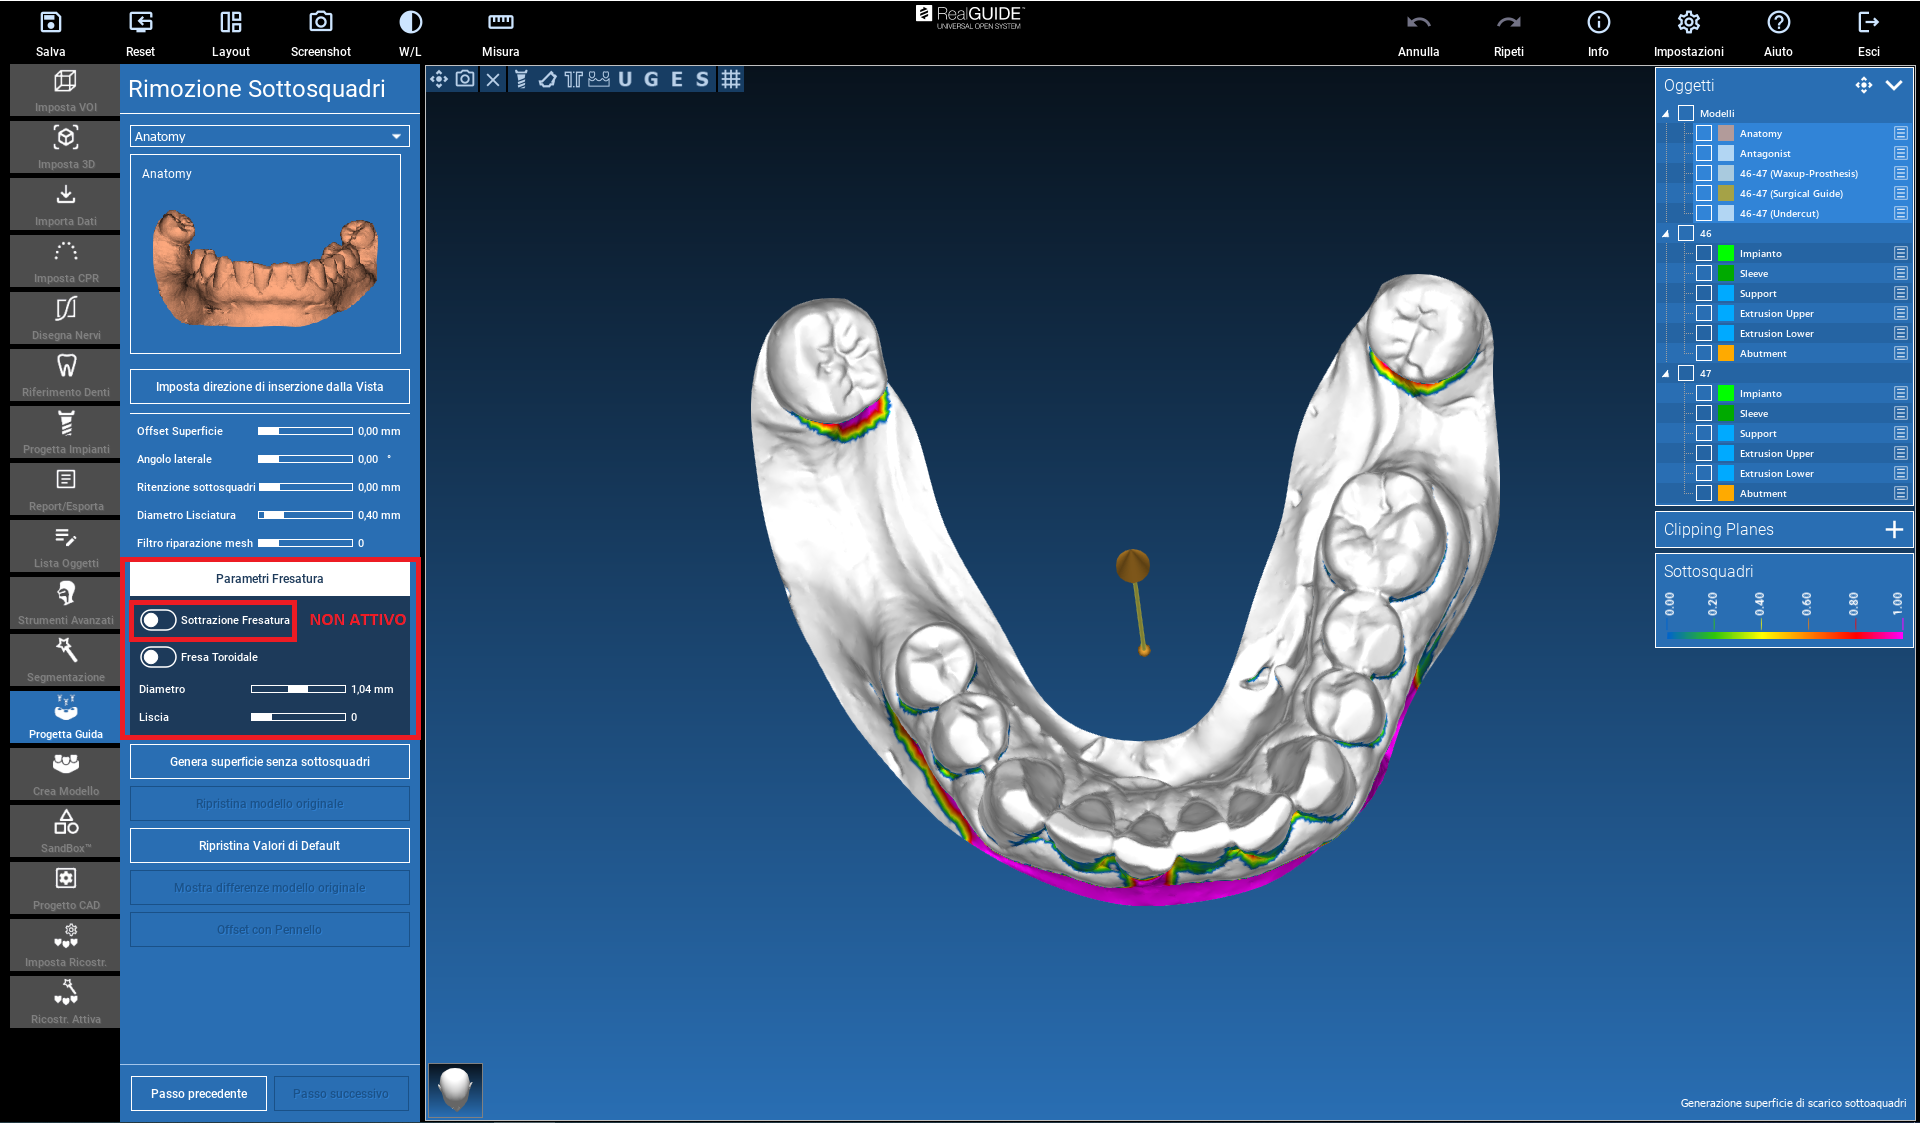Collapse the Oggetti panel chevron
The height and width of the screenshot is (1123, 1920).
point(1894,85)
